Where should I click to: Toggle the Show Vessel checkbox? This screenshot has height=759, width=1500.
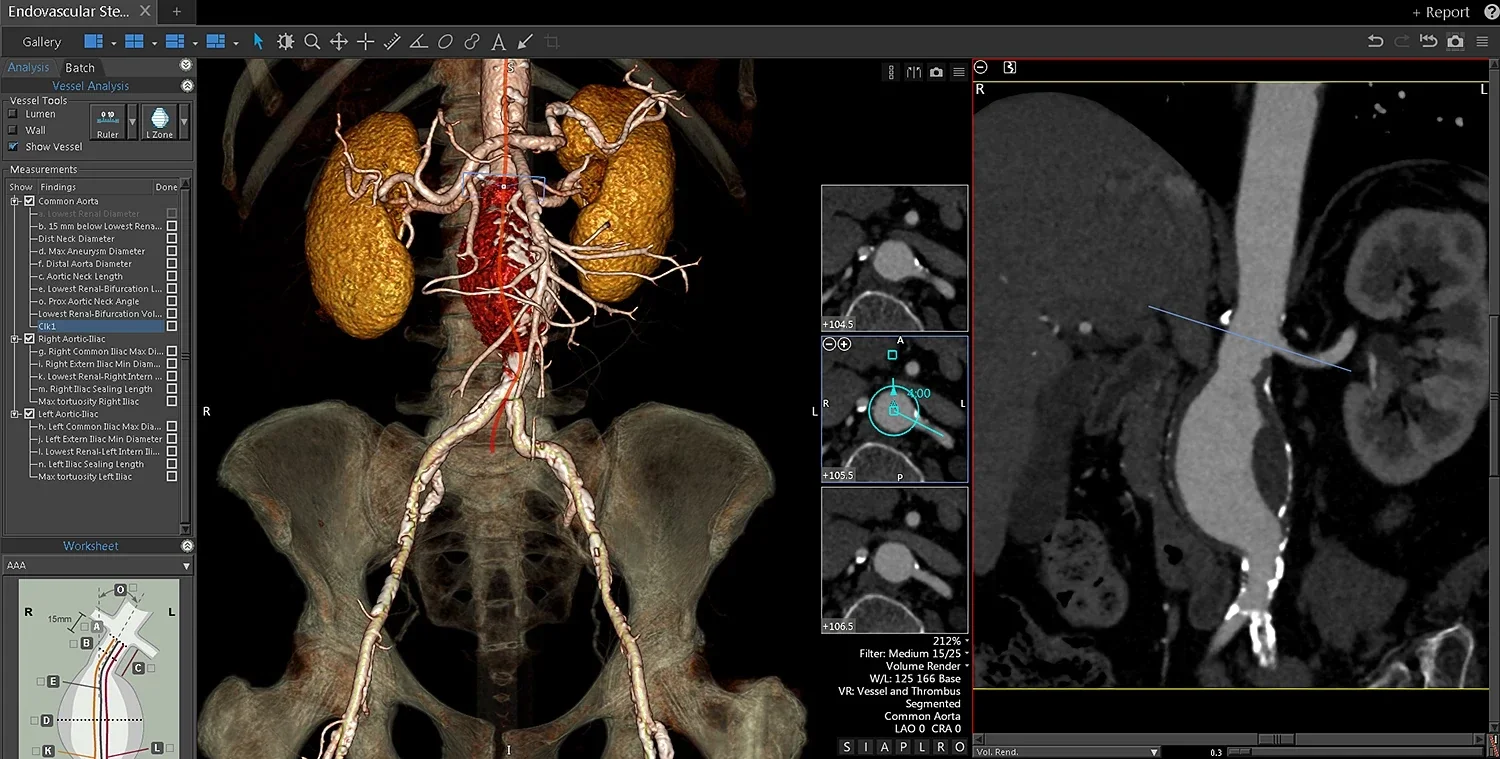tap(13, 146)
